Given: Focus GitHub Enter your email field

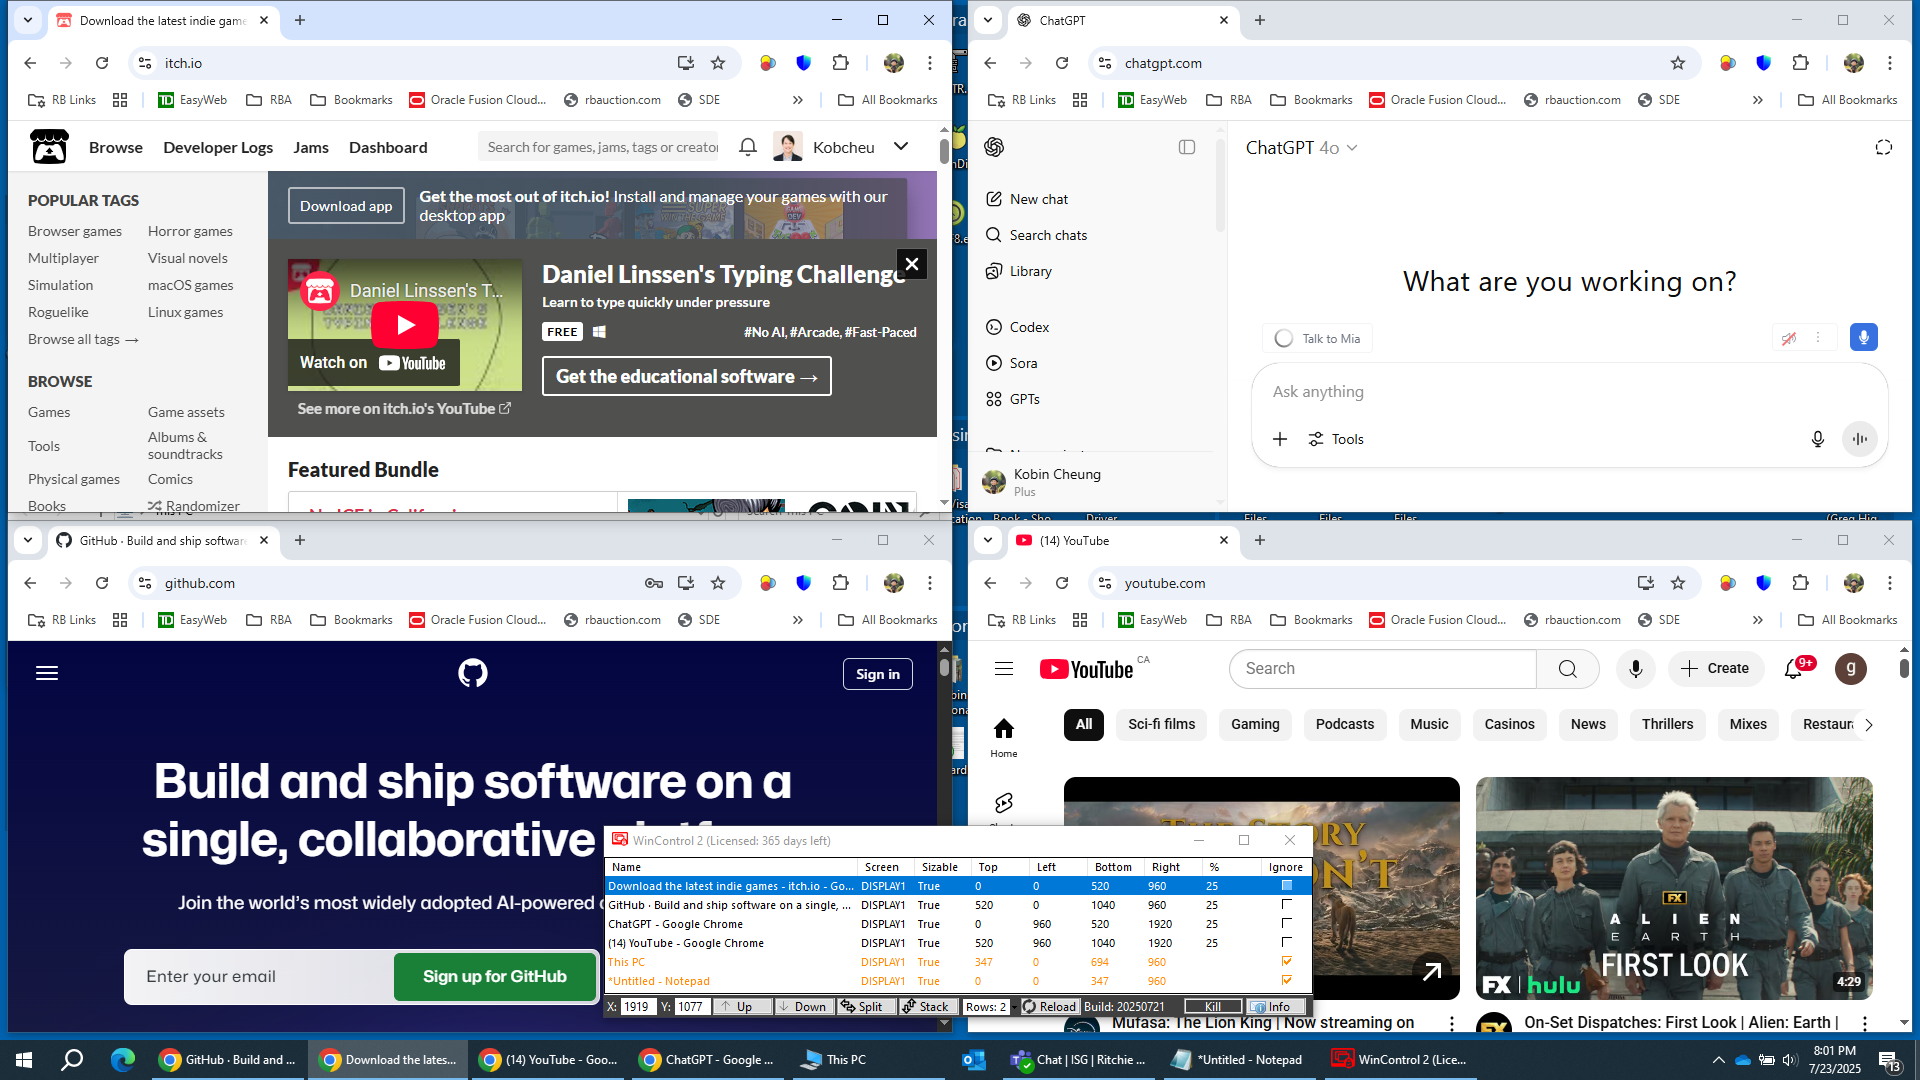Looking at the screenshot, I should (x=259, y=976).
